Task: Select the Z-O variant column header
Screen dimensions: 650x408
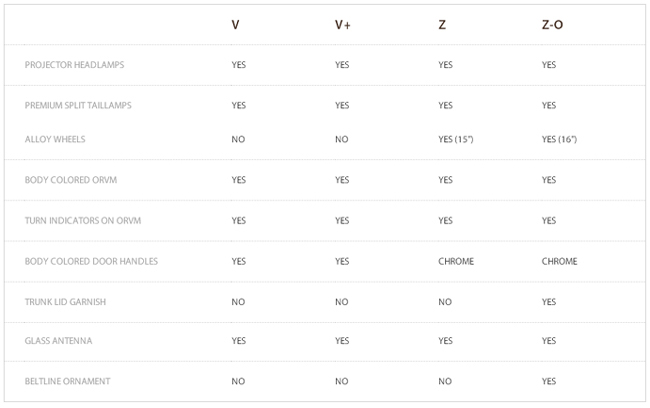Action: coord(552,25)
